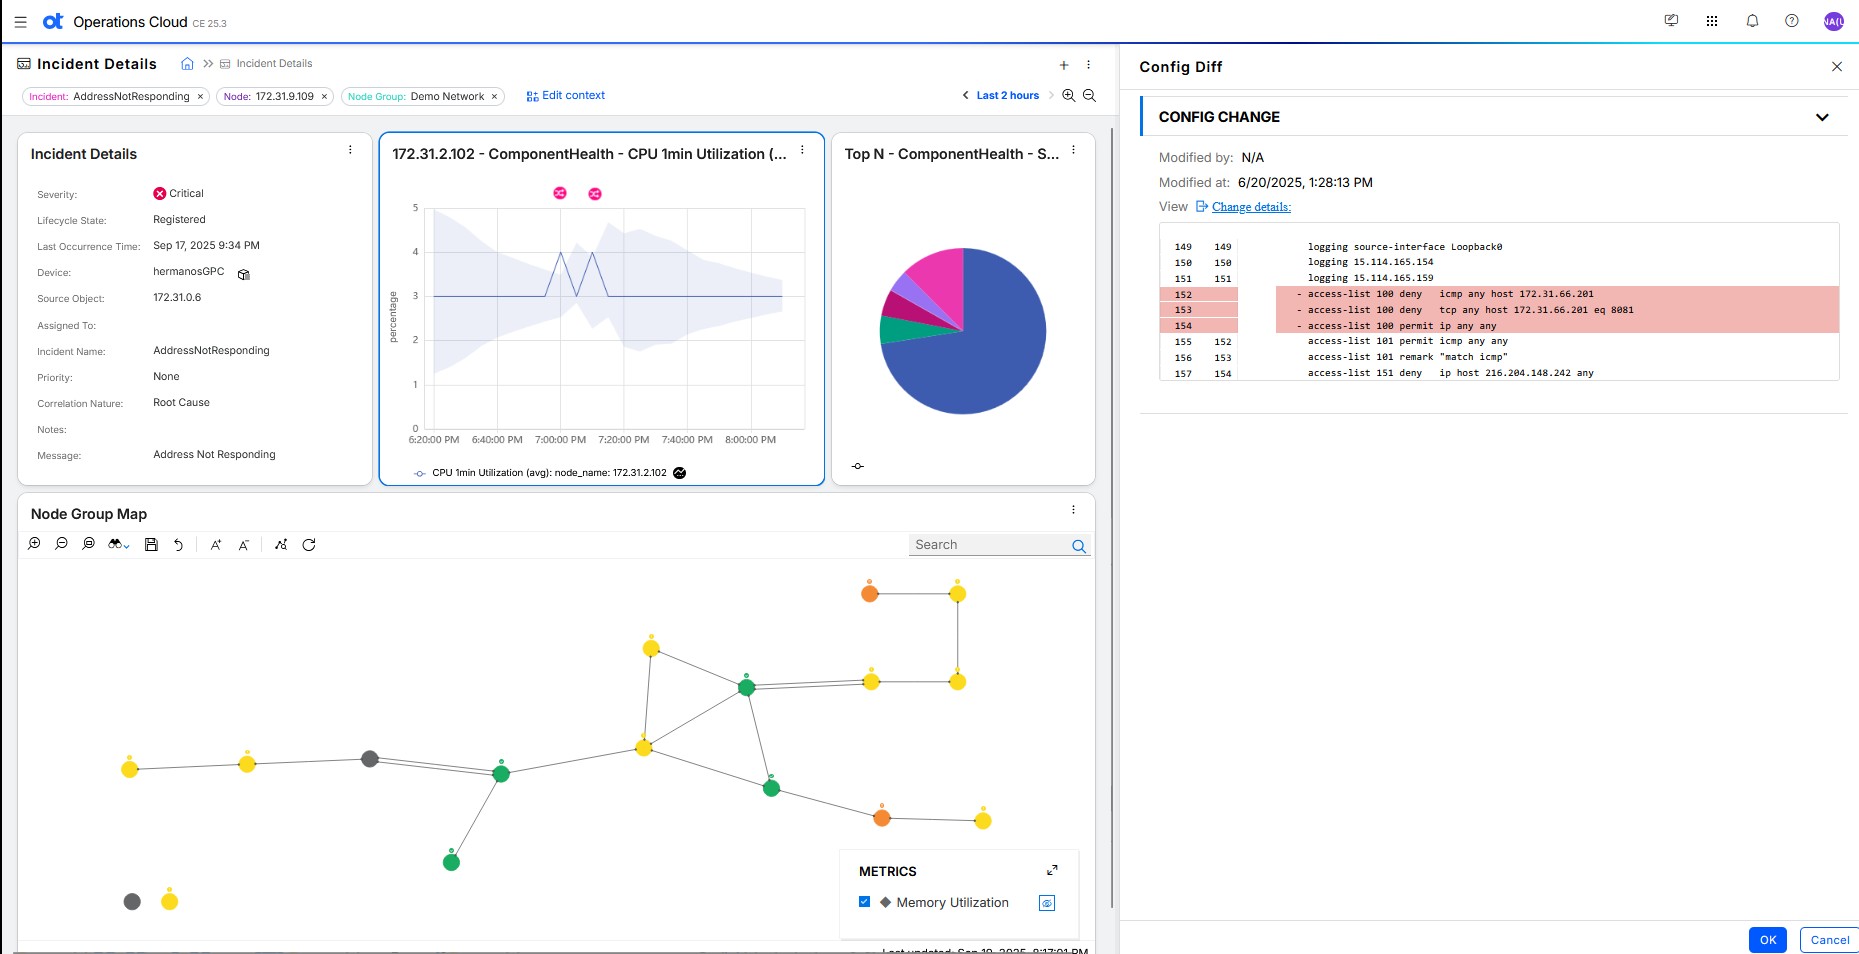Image resolution: width=1859 pixels, height=954 pixels.
Task: Click the Node Group Map search field
Action: click(990, 545)
